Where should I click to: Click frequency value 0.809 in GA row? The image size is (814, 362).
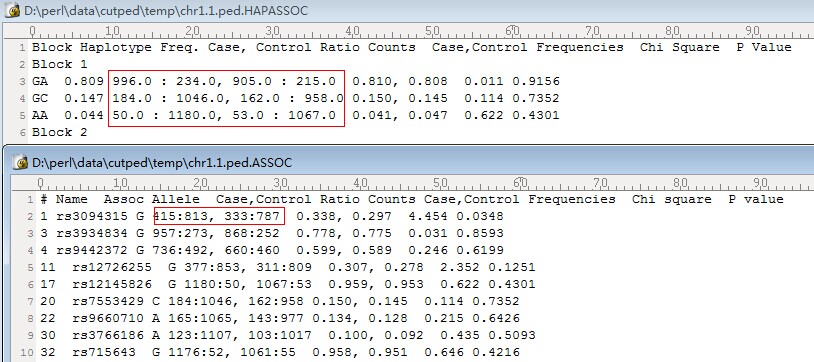84,82
